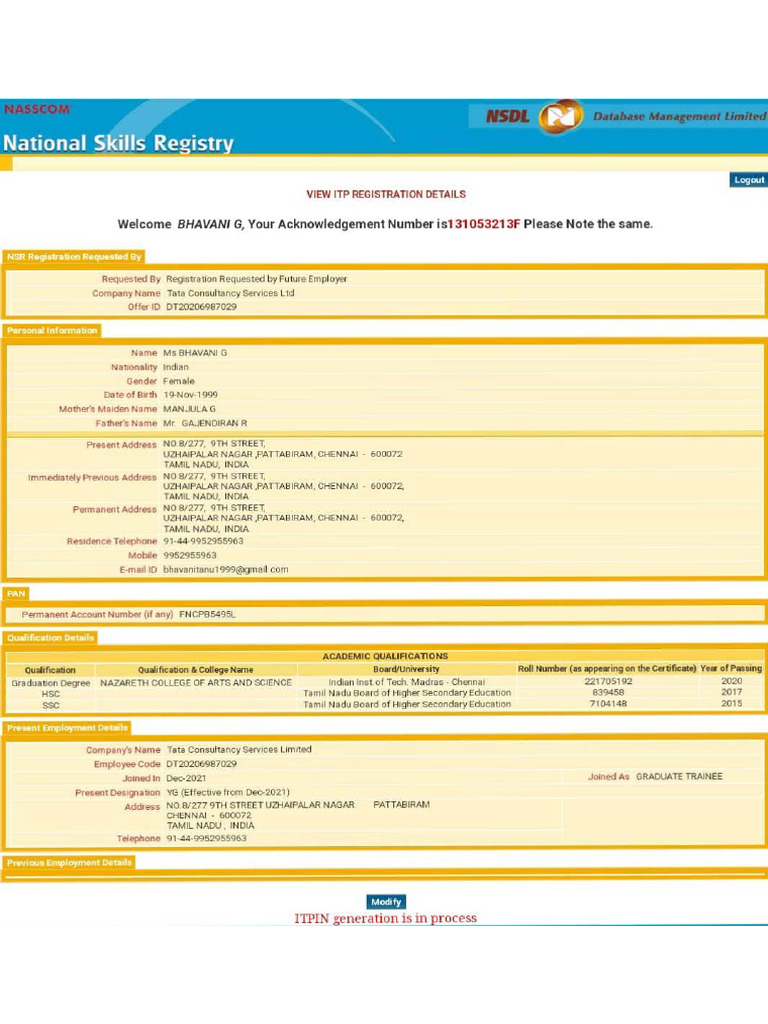Click the 'Qualification & College Name' column header

click(x=195, y=669)
